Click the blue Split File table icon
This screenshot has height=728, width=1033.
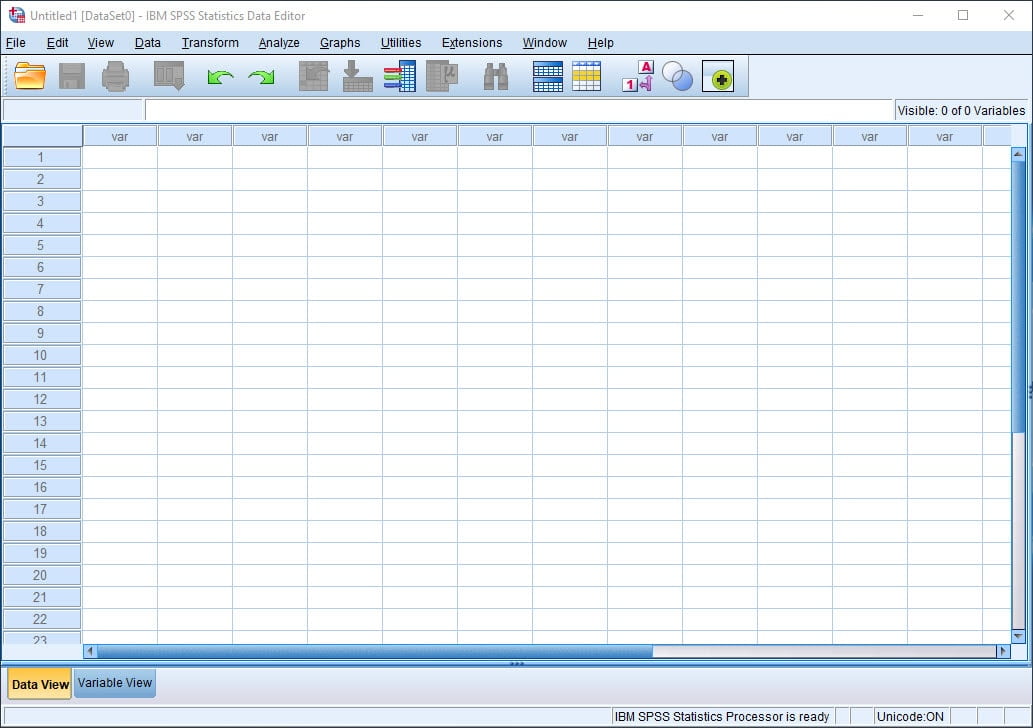[547, 76]
